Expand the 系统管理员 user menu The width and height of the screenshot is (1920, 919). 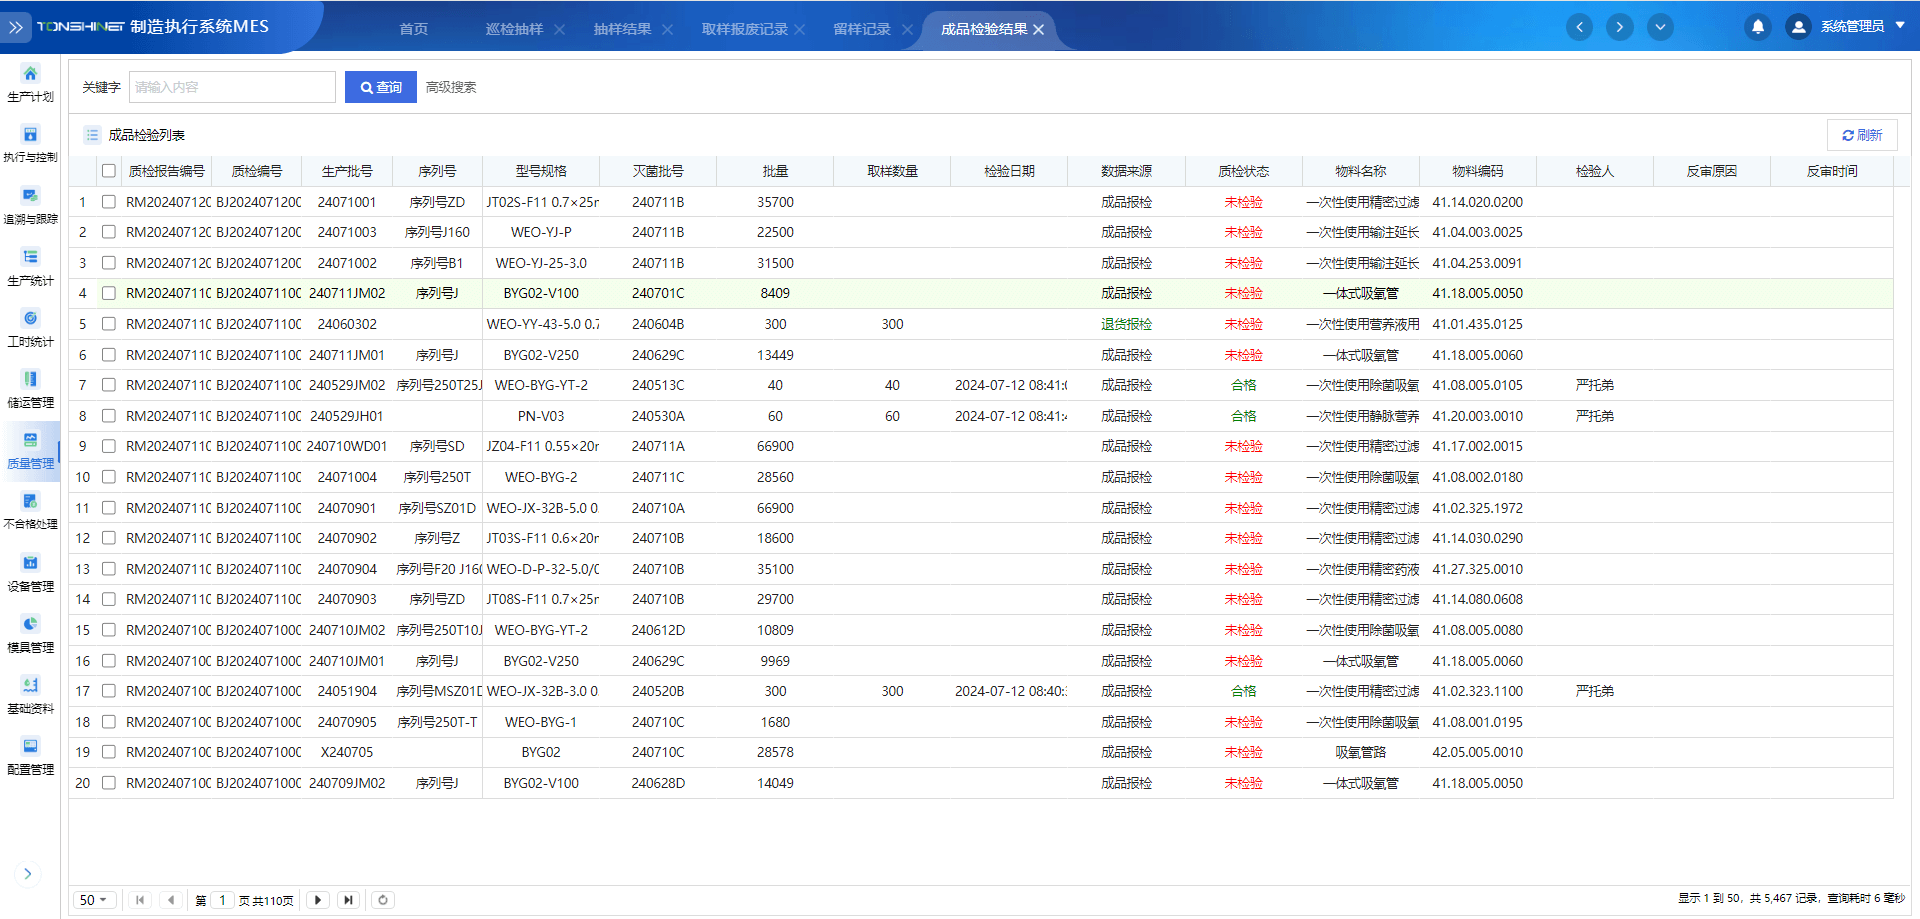coord(1850,27)
